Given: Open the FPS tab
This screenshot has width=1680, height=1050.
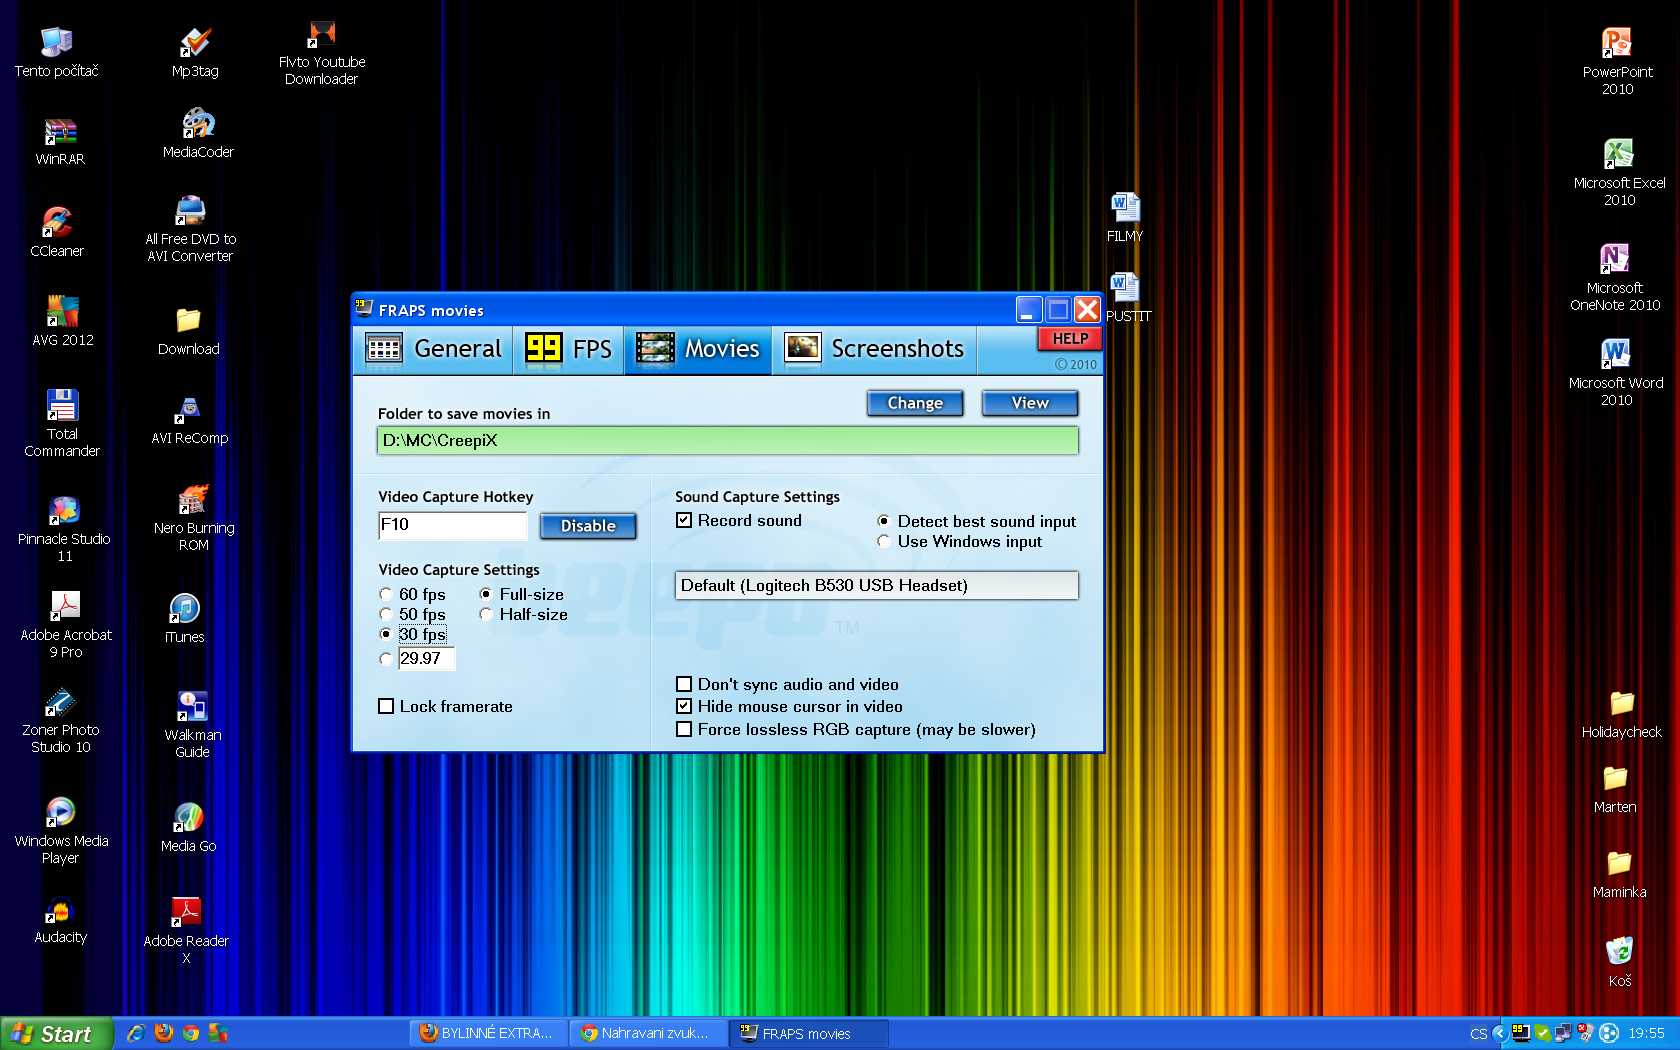Looking at the screenshot, I should pyautogui.click(x=568, y=349).
